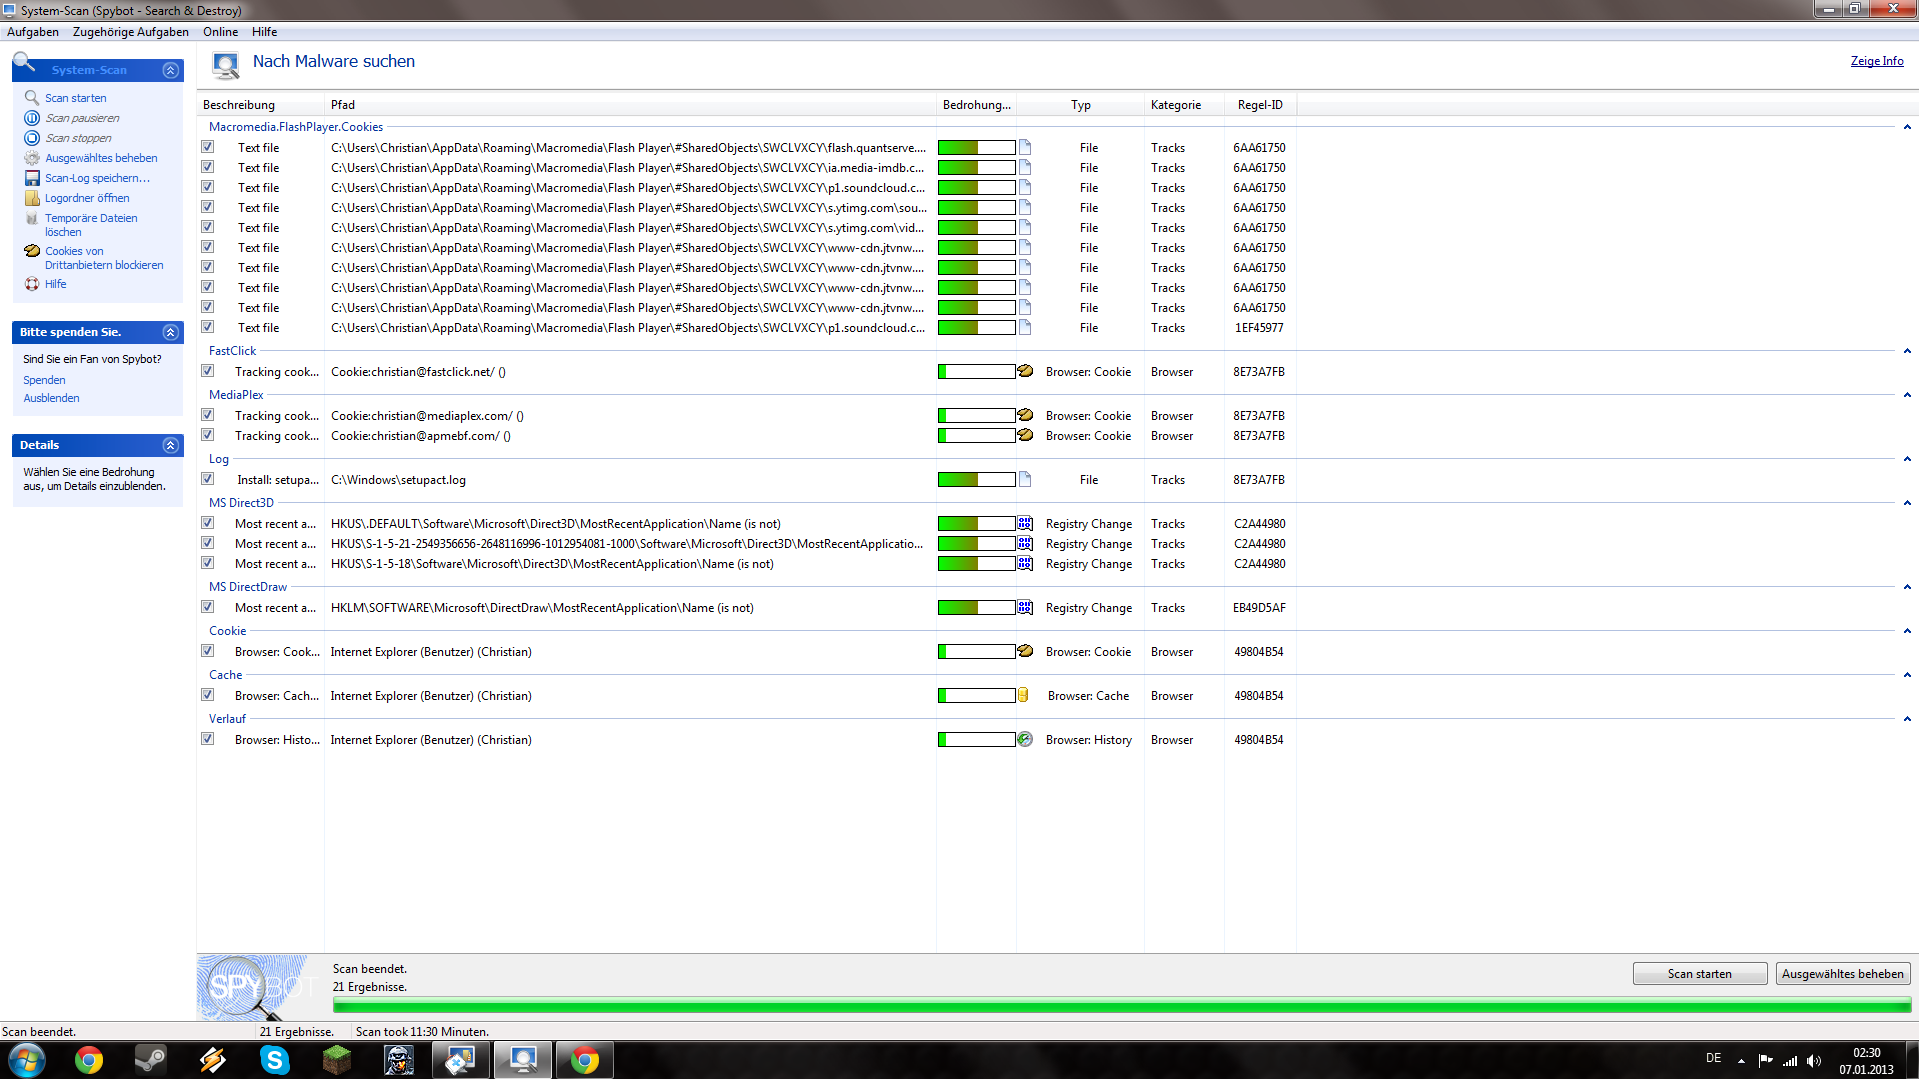
Task: Click the registry icon in the HKLM DirectDraw row
Action: pos(1025,607)
